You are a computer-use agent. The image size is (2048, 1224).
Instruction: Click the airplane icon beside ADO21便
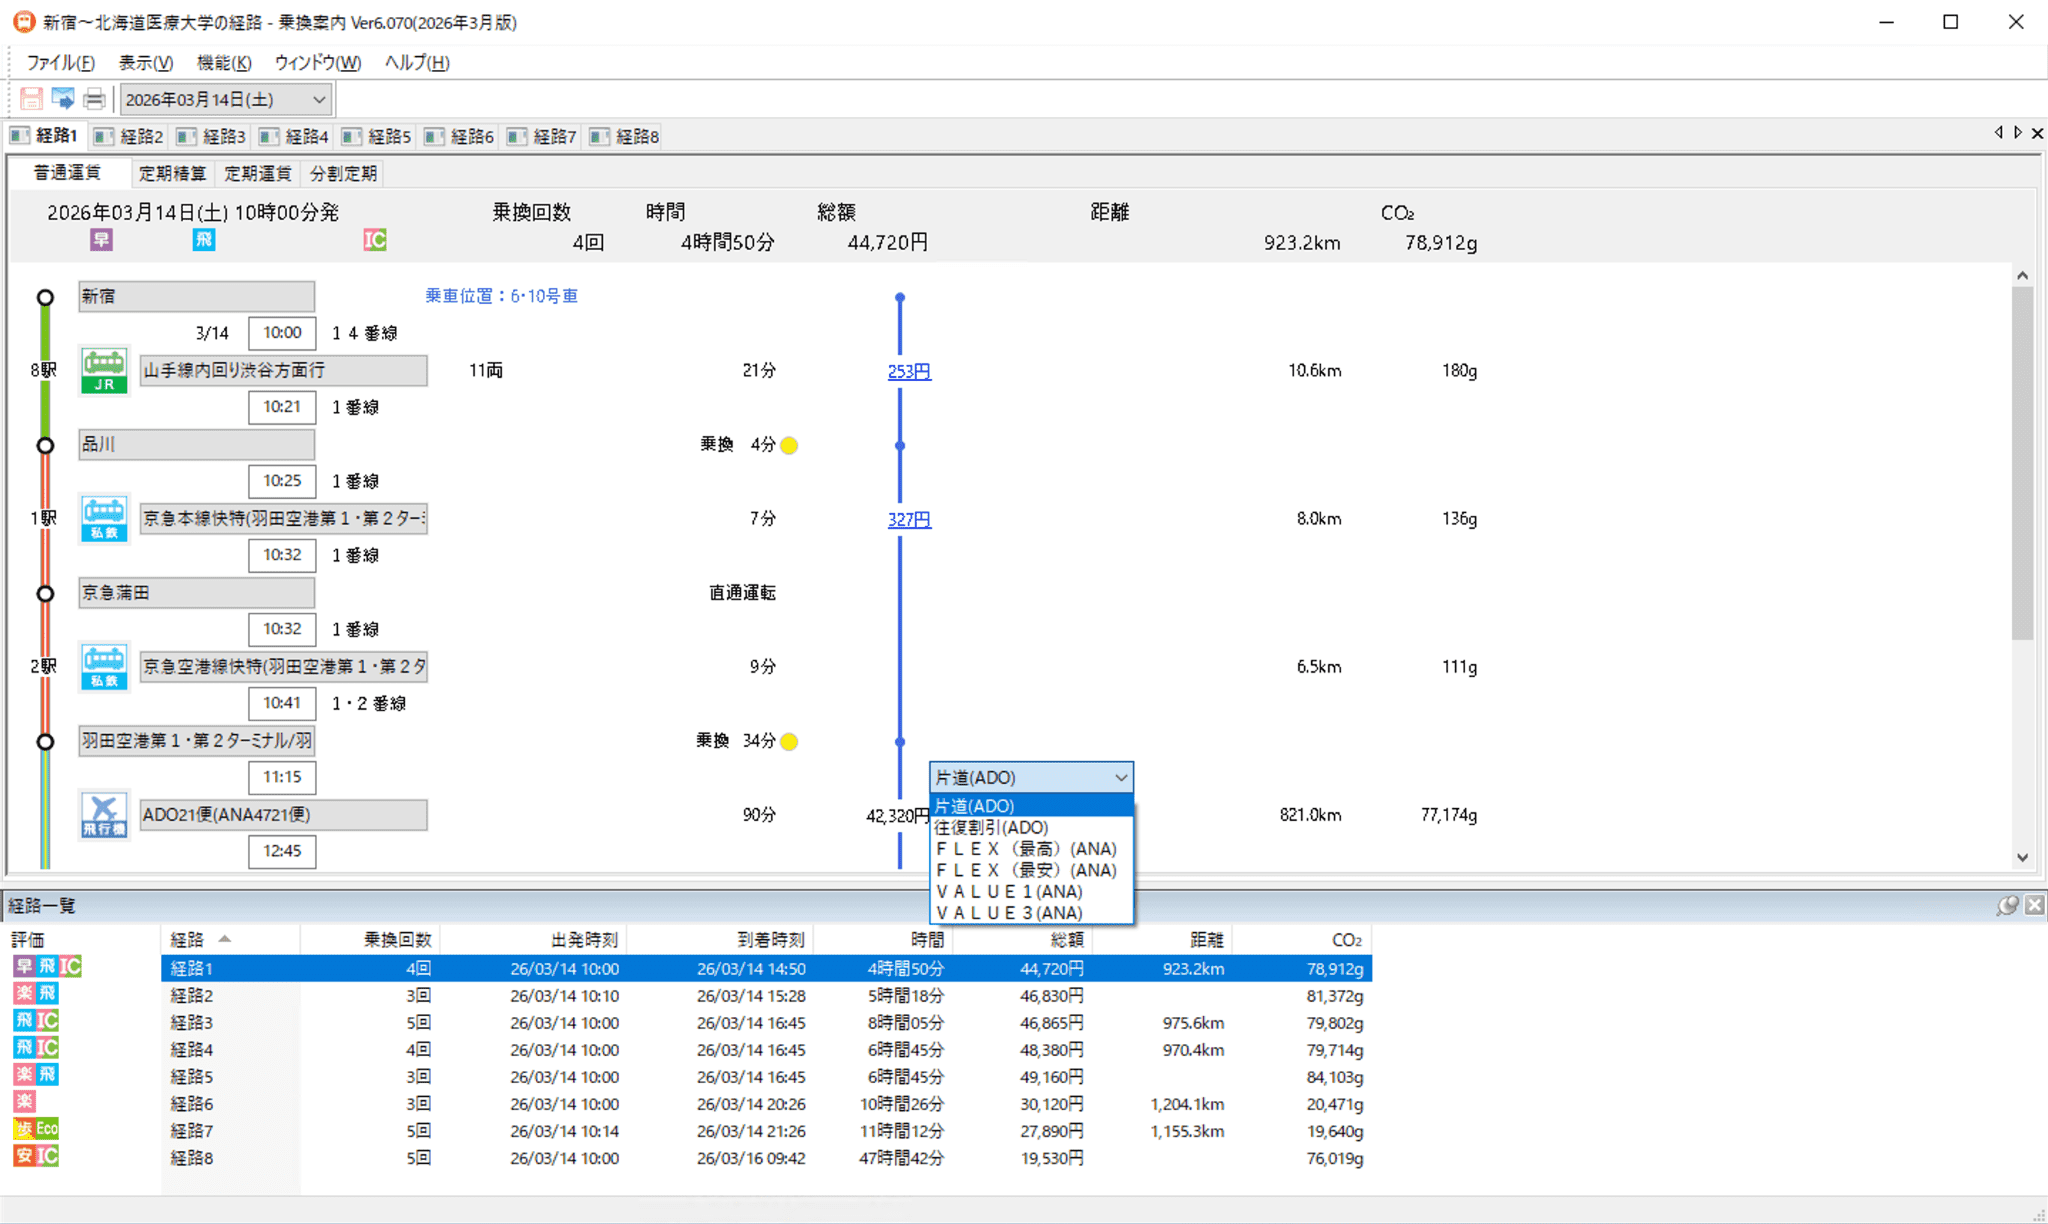click(104, 815)
